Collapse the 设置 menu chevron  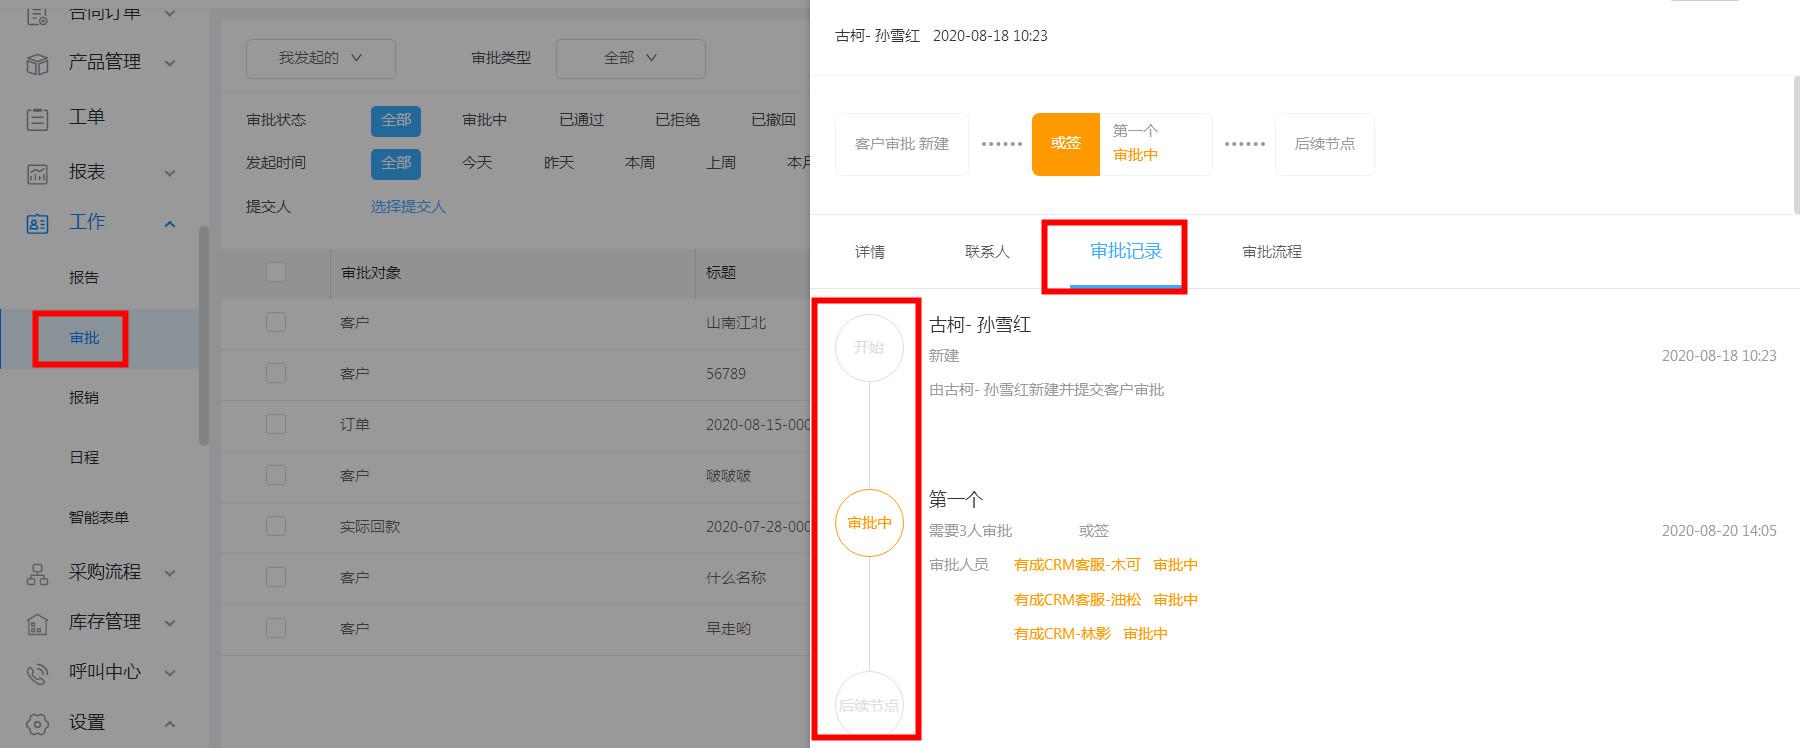click(x=170, y=723)
